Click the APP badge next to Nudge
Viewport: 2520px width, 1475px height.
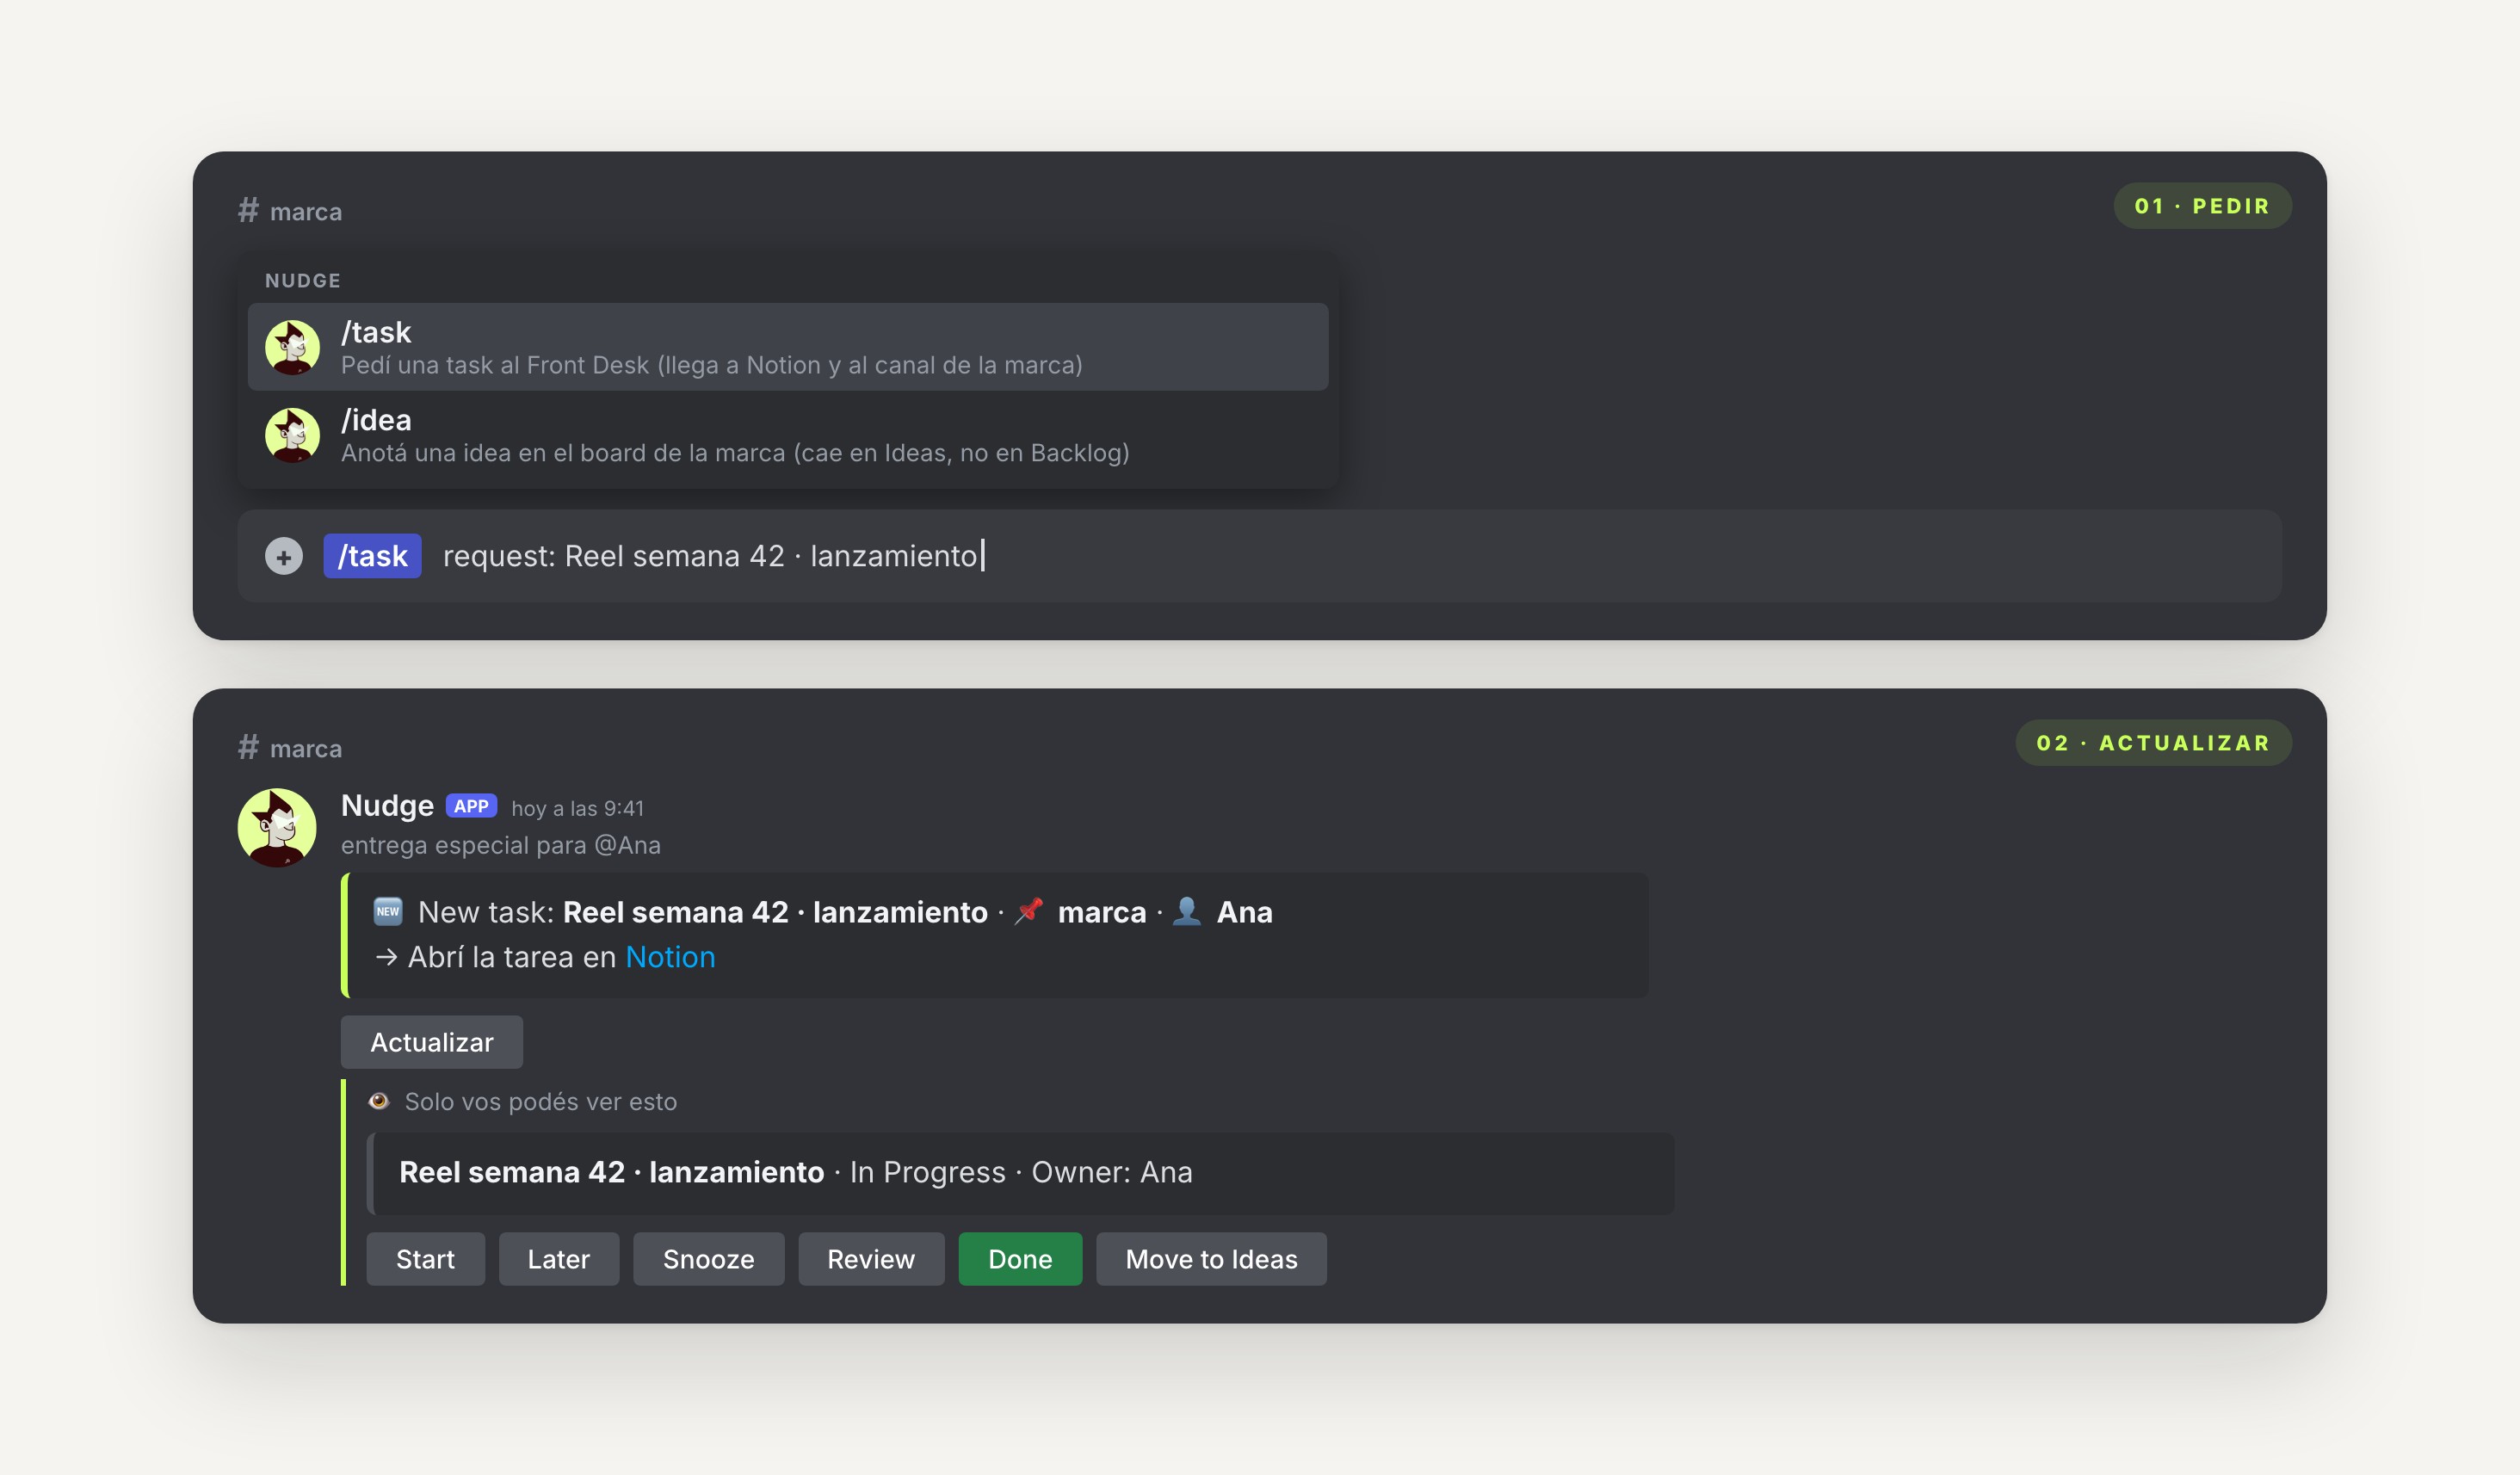pos(471,806)
